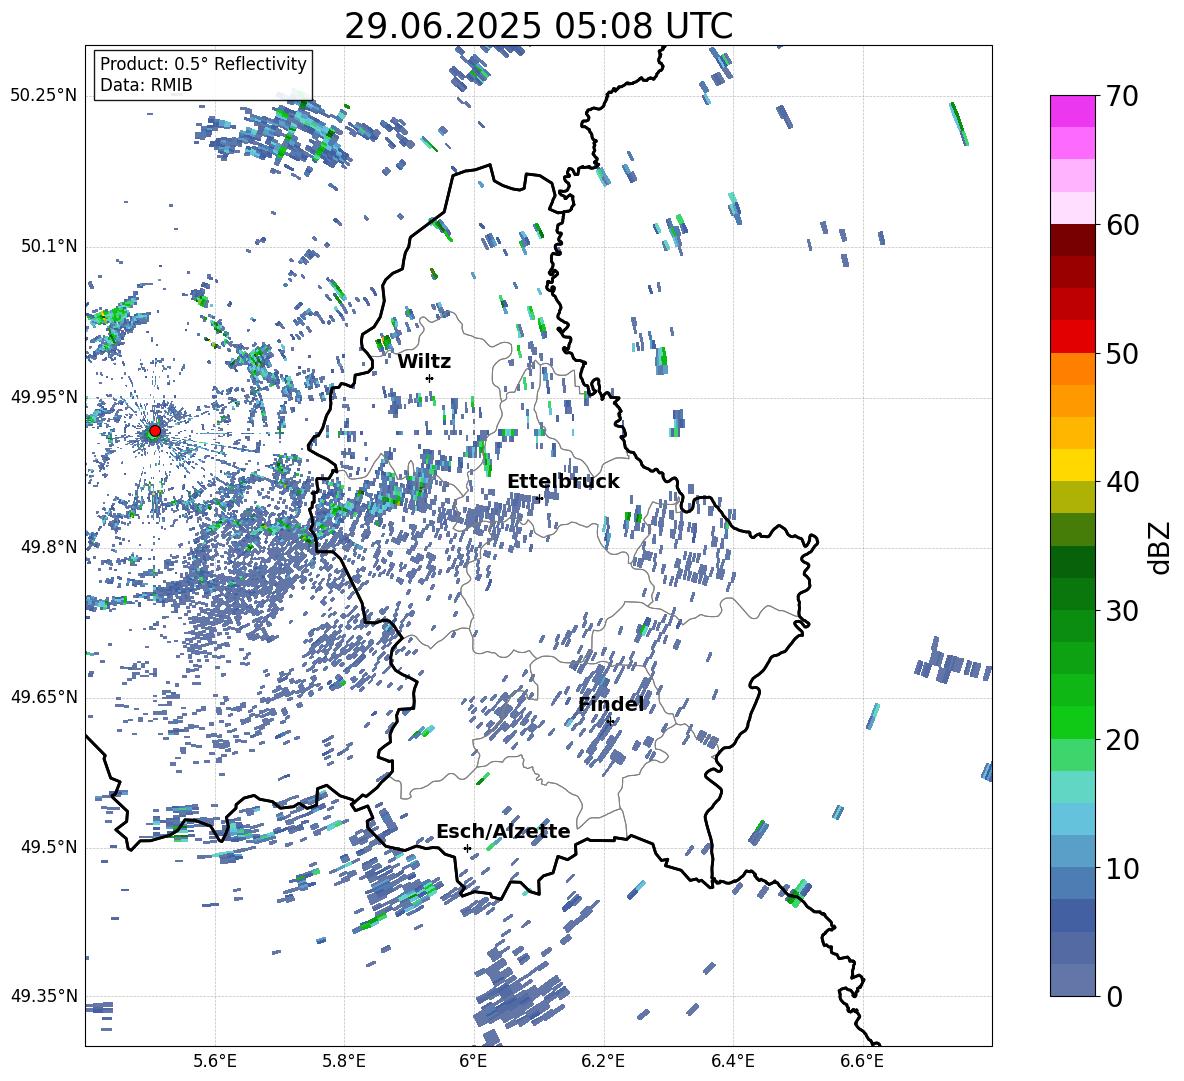The width and height of the screenshot is (1184, 1081).
Task: Click the yellow 40 dBZ colorbar segment
Action: click(1073, 465)
